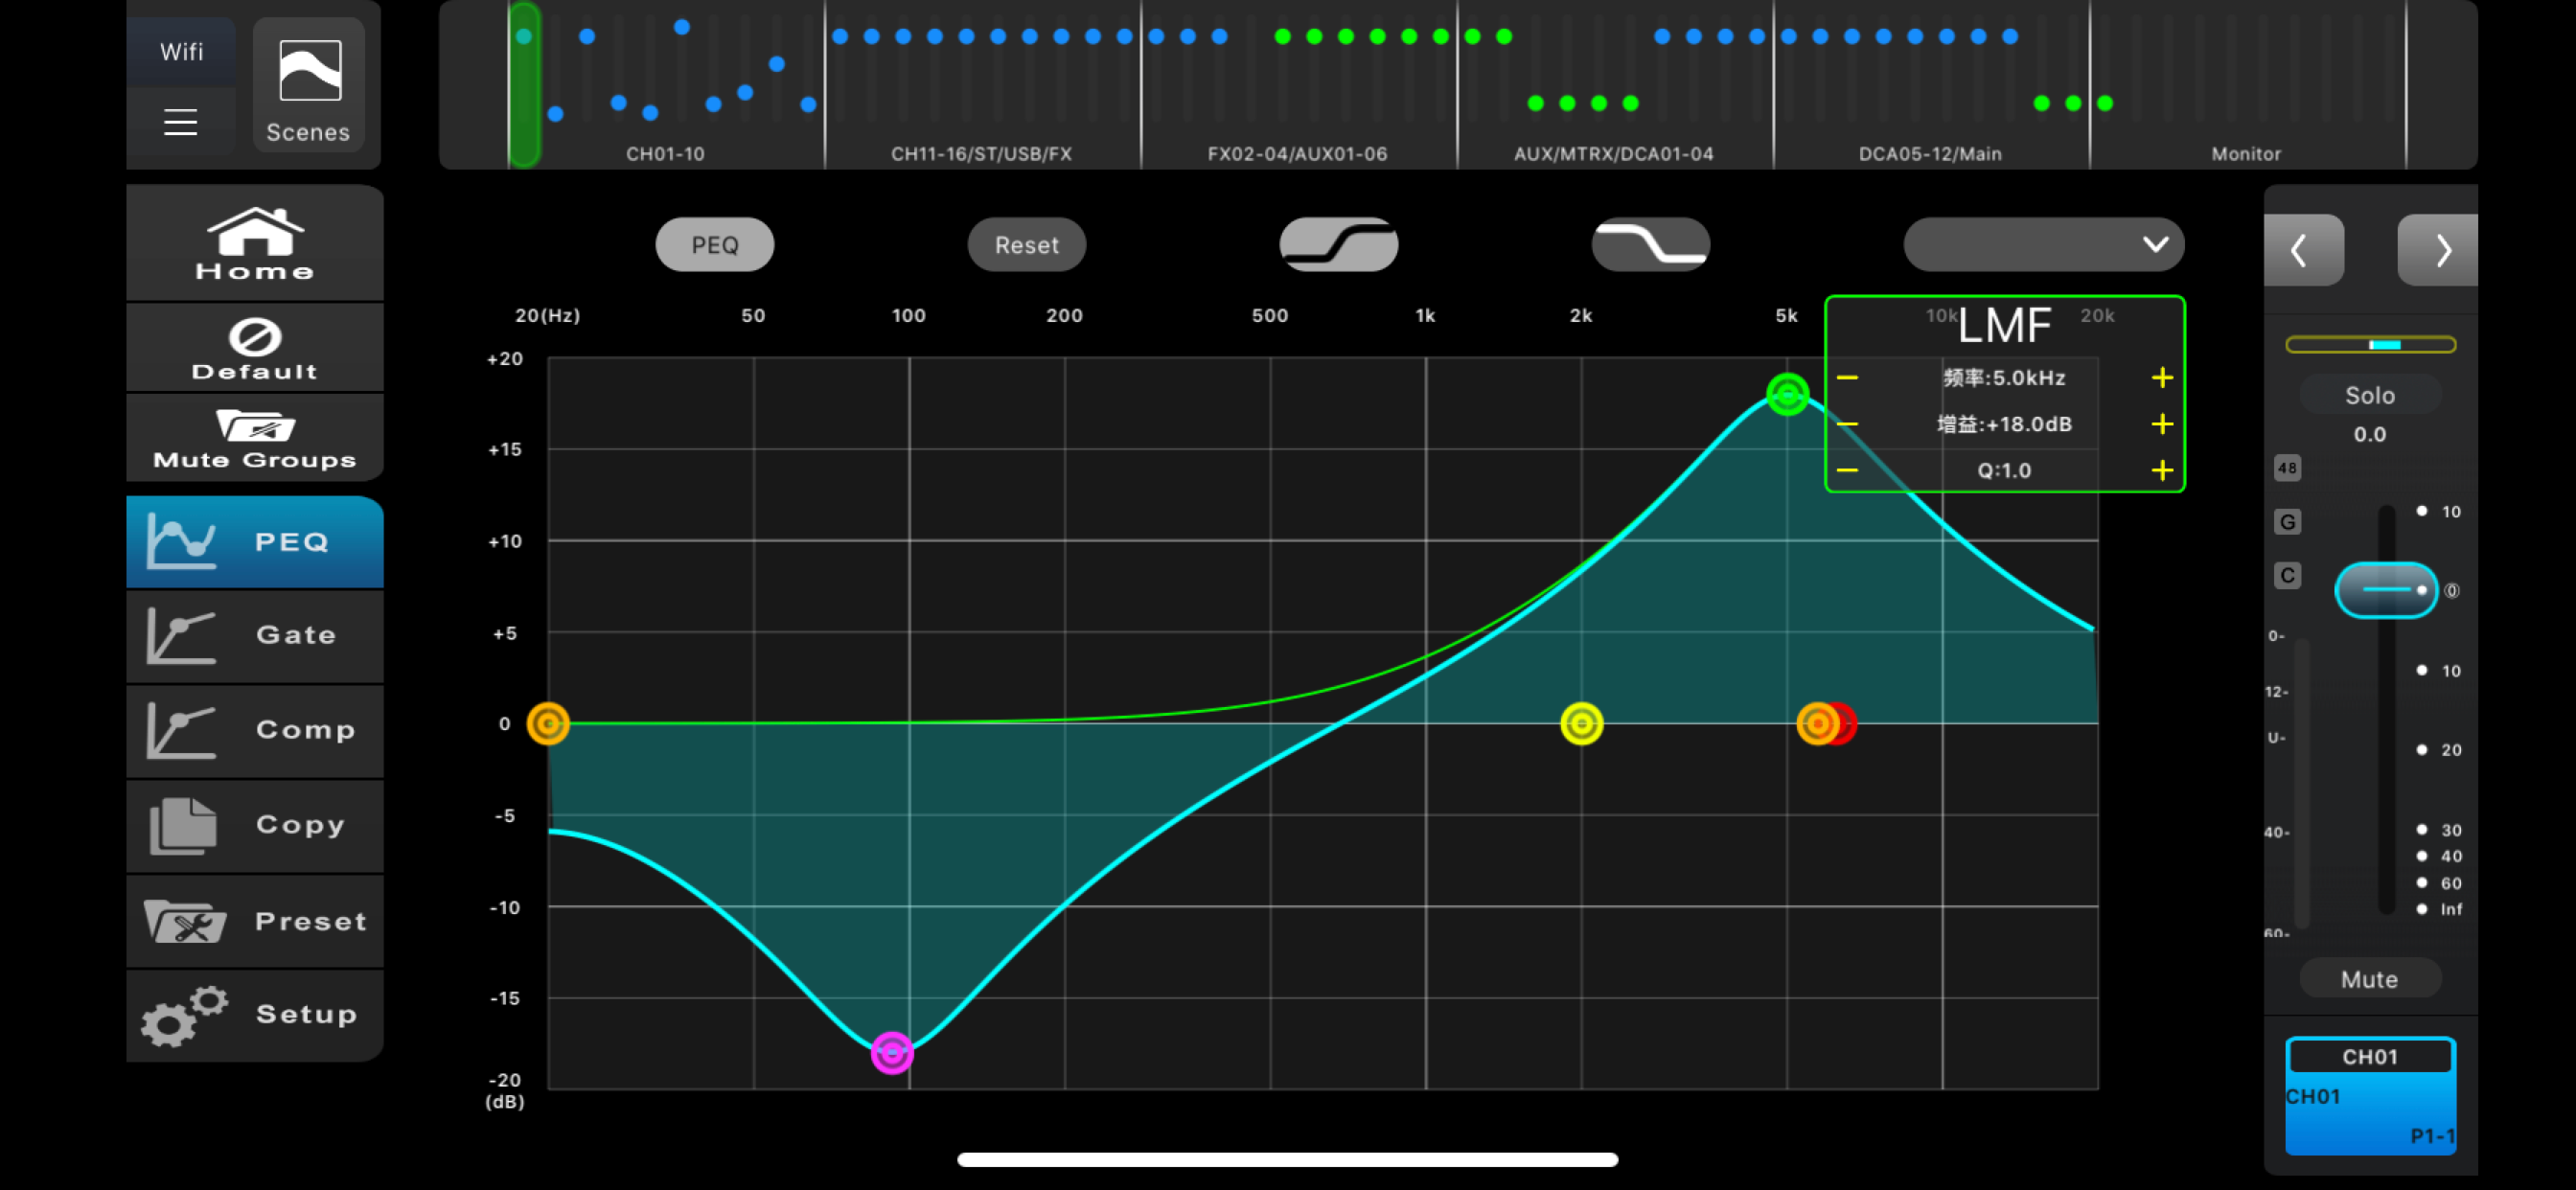Increase LMF Q value with plus
The image size is (2576, 1190).
click(x=2162, y=470)
